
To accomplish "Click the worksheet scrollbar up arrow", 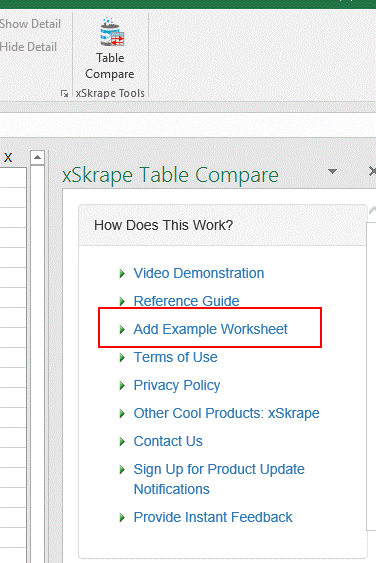I will (x=37, y=158).
